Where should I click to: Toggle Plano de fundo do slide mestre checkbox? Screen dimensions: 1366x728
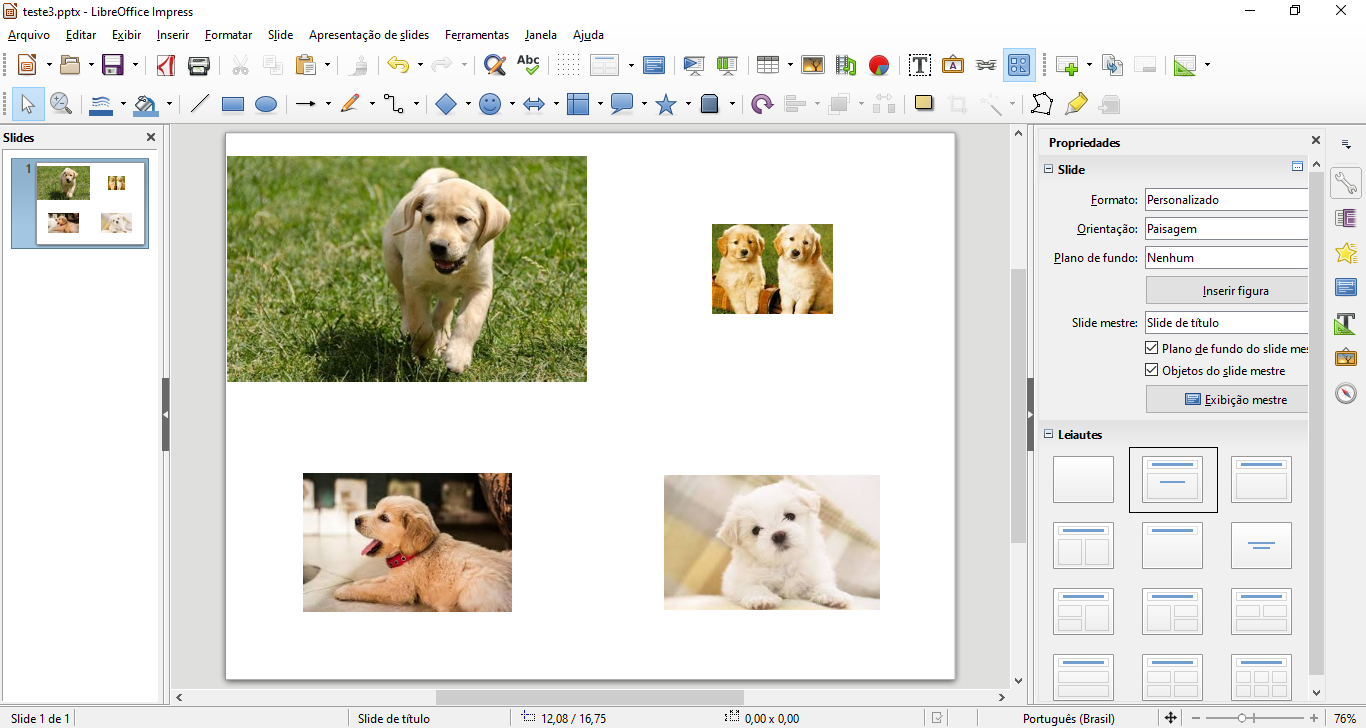[x=1152, y=348]
